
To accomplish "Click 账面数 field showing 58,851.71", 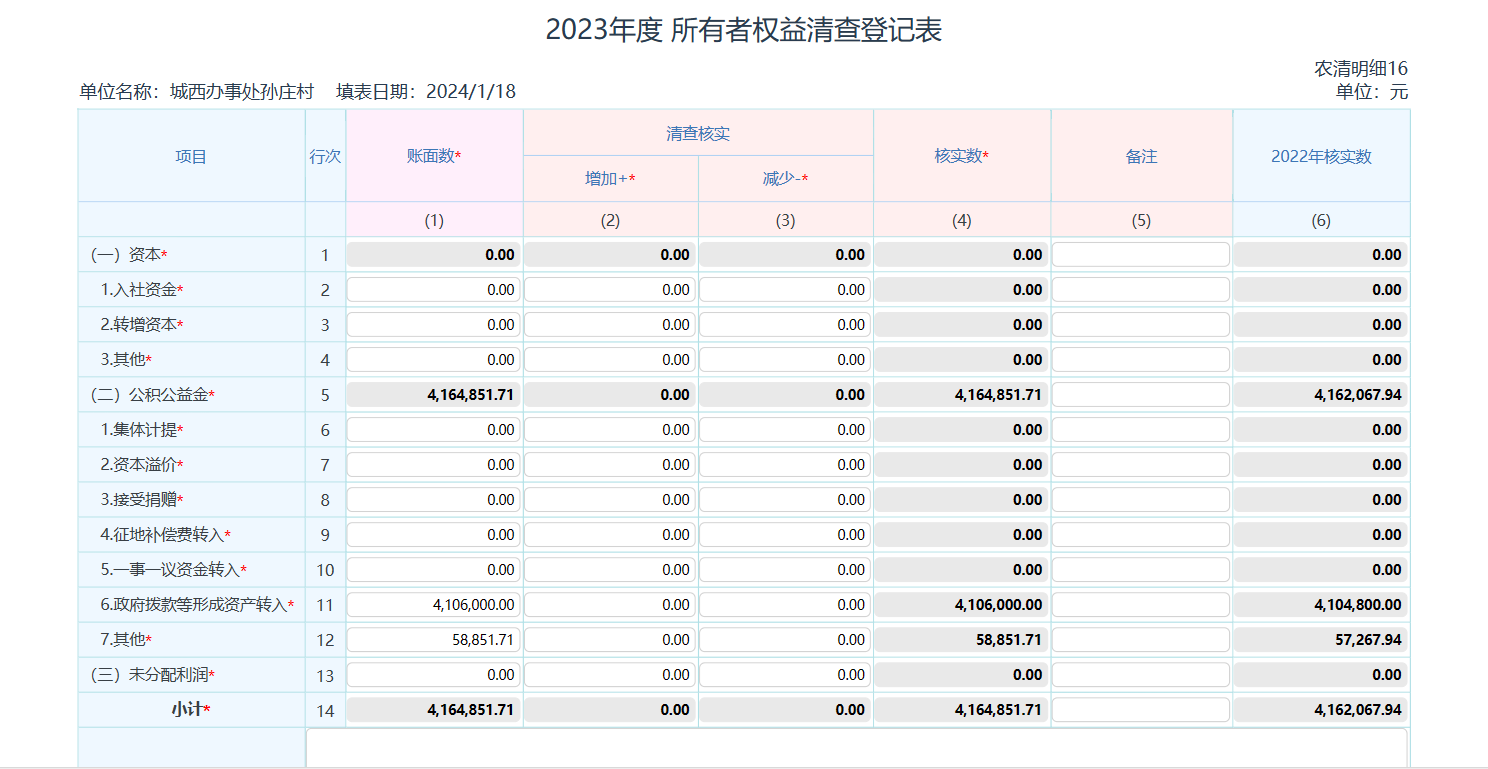I will click(x=434, y=640).
